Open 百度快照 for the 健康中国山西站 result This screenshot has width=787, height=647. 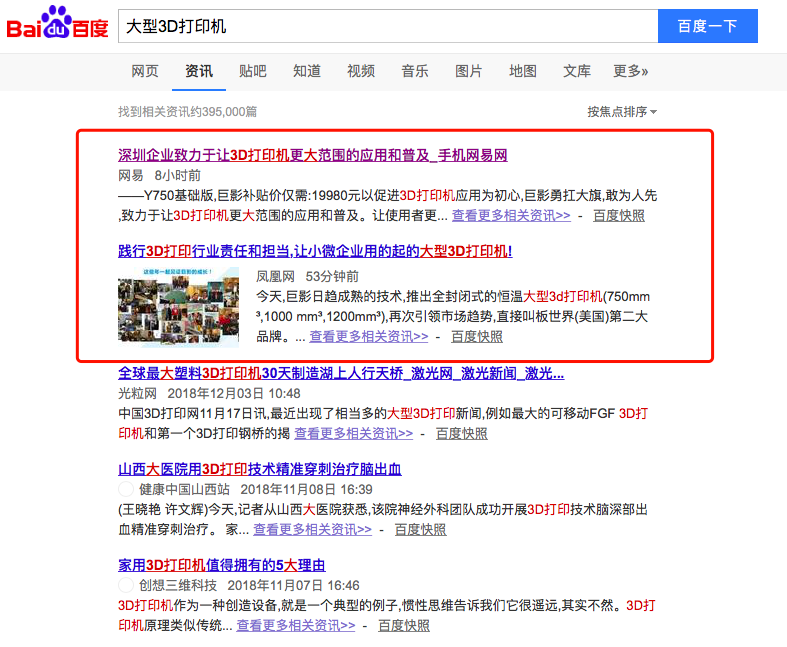pyautogui.click(x=421, y=530)
